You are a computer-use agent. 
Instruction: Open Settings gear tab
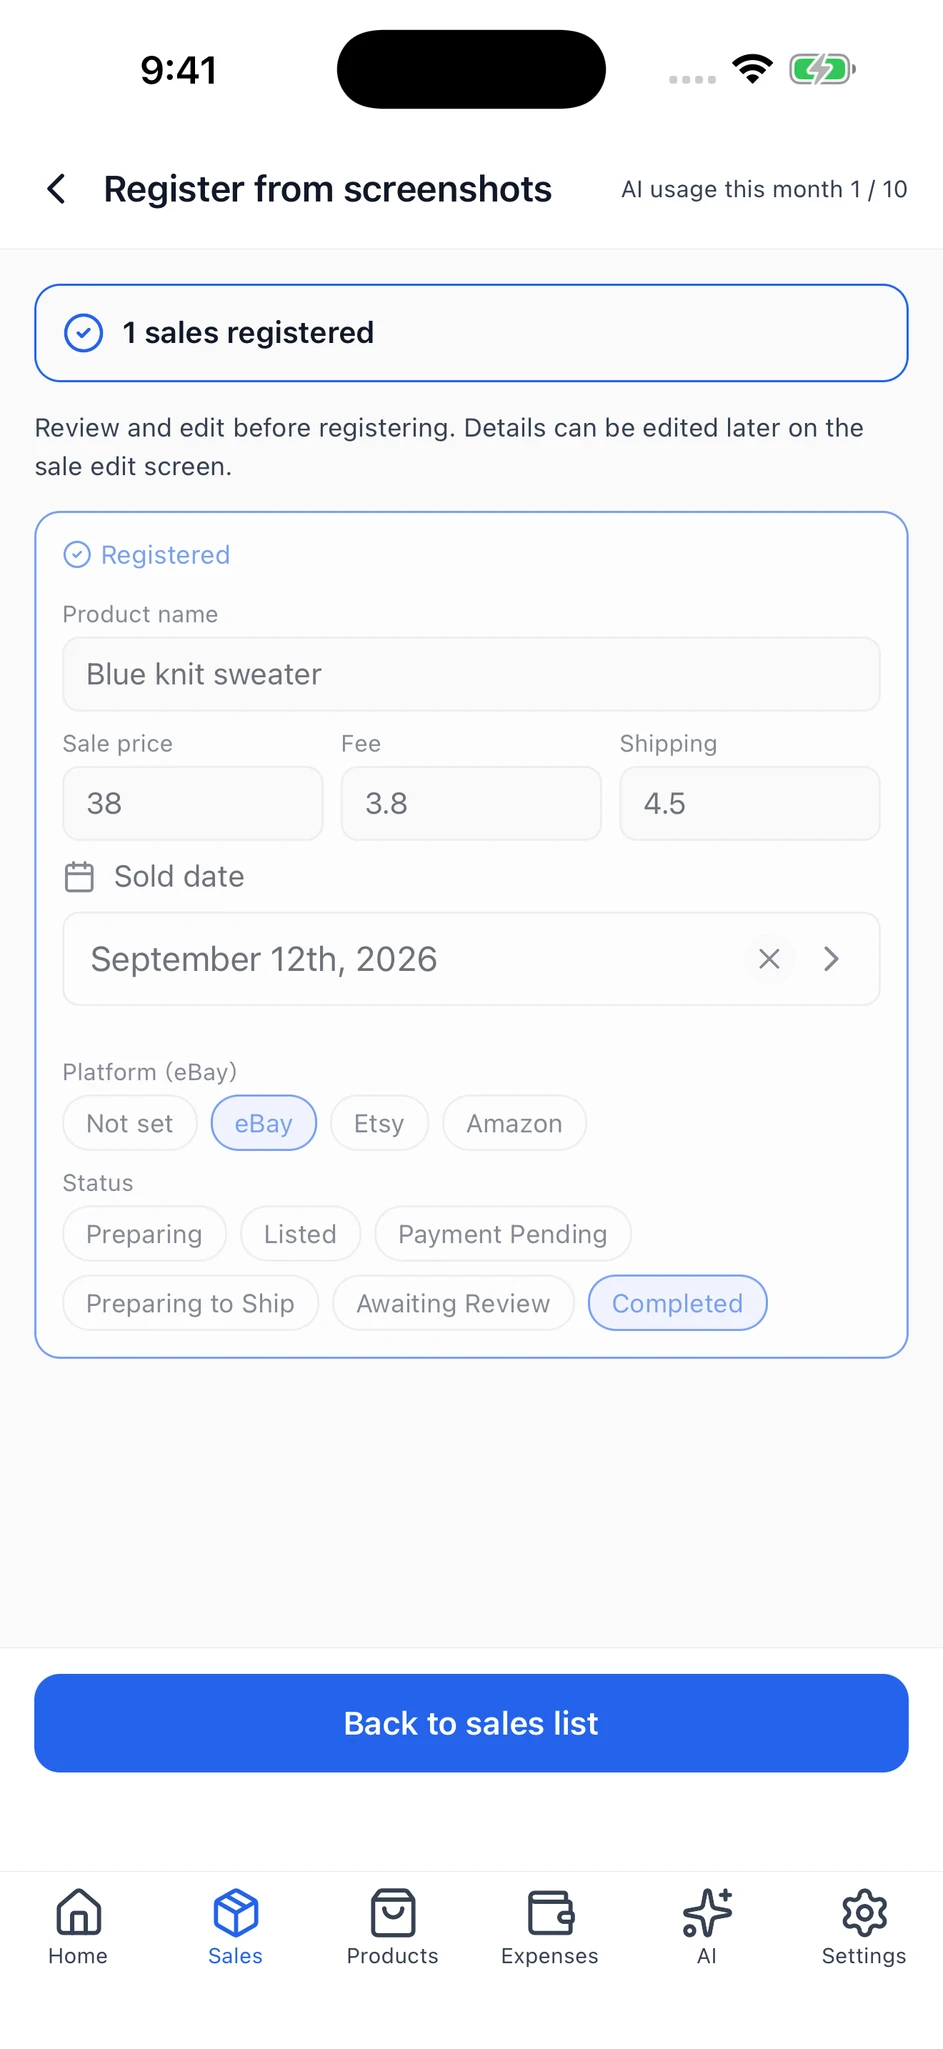(864, 1927)
